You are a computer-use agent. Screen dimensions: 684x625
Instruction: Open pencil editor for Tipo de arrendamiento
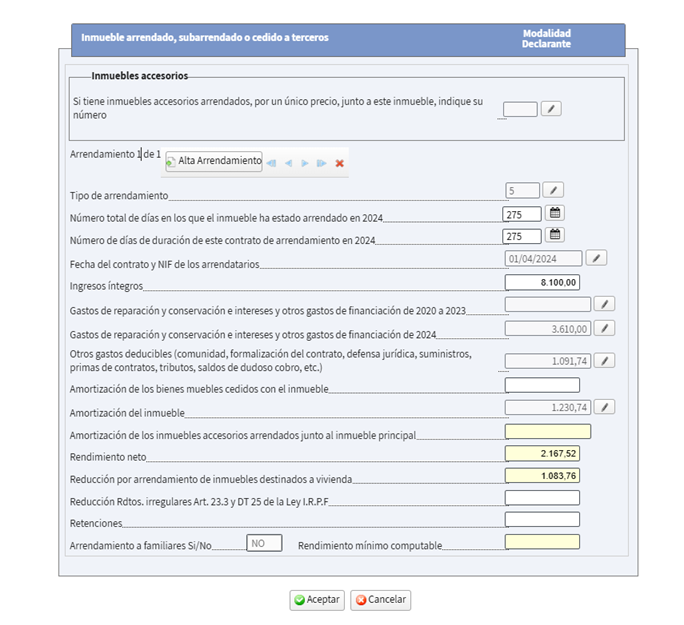pyautogui.click(x=553, y=190)
